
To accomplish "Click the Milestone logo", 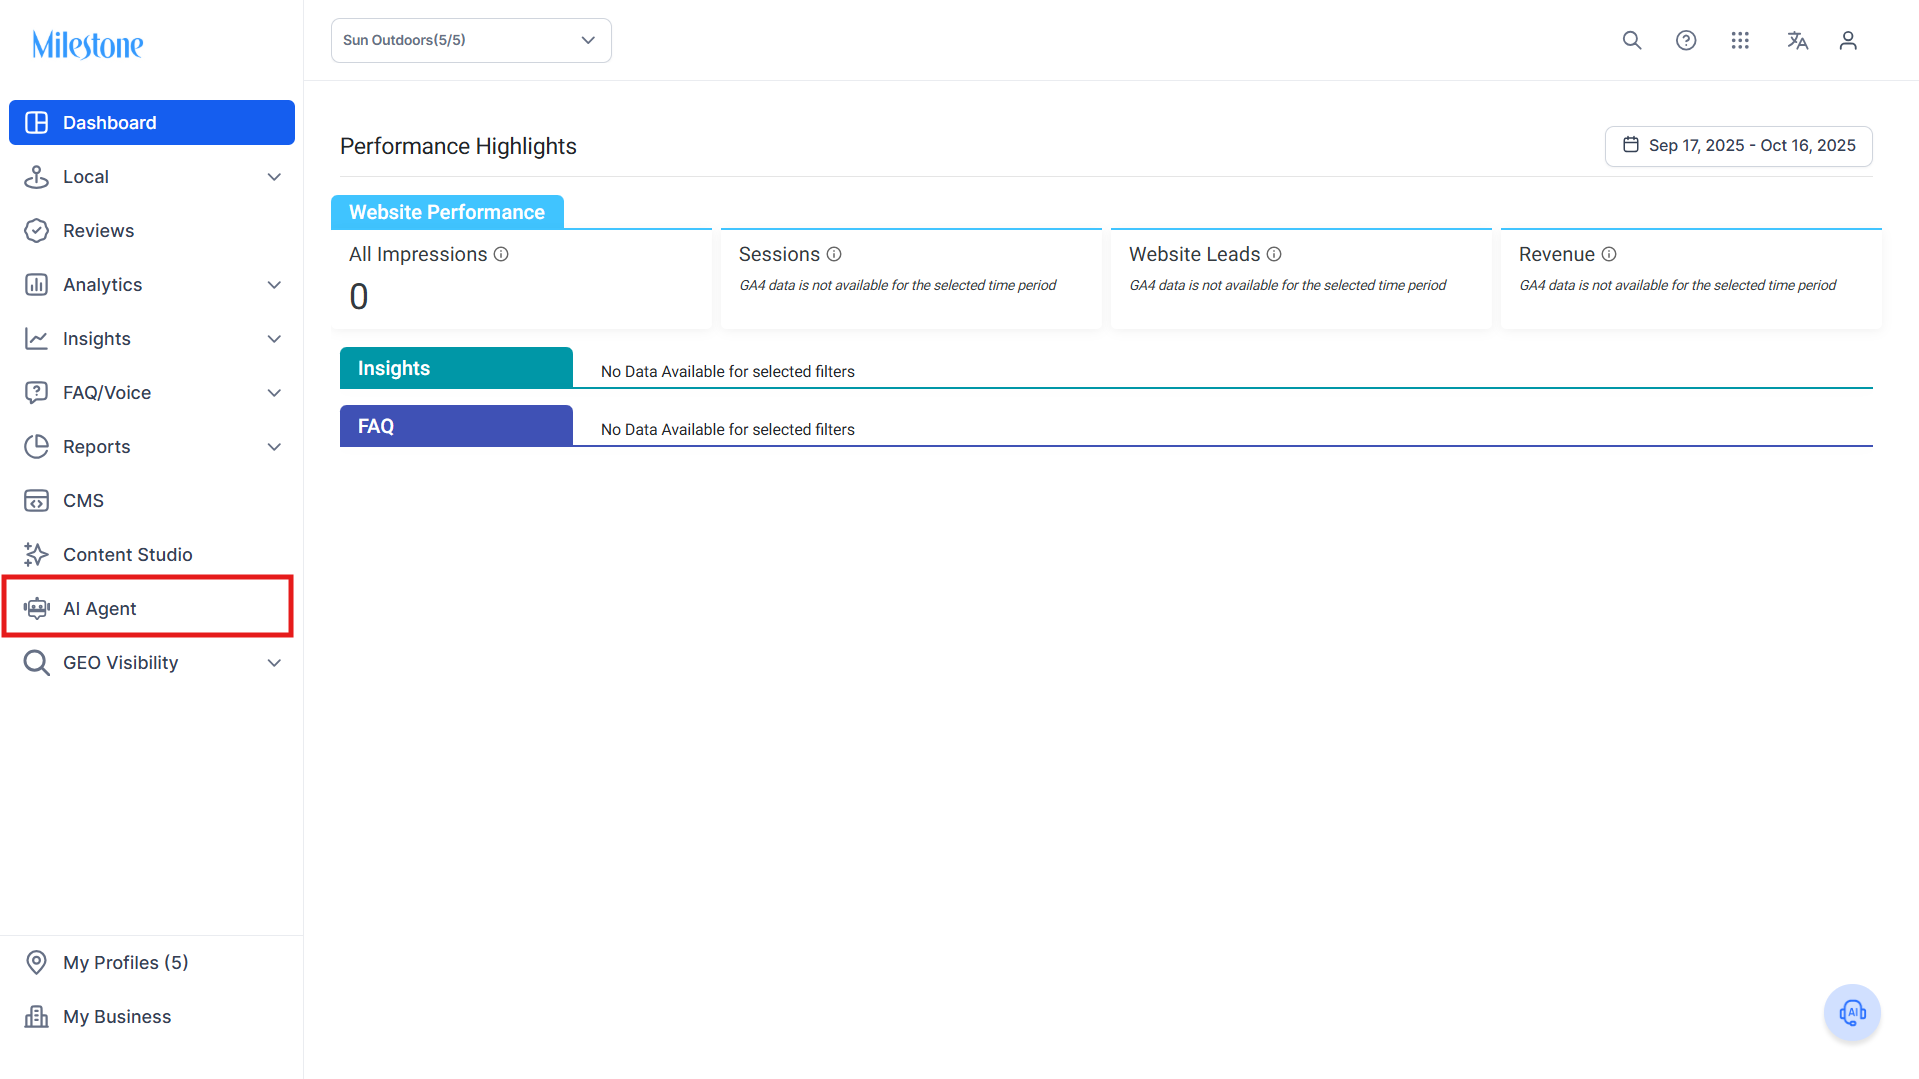I will (x=88, y=45).
